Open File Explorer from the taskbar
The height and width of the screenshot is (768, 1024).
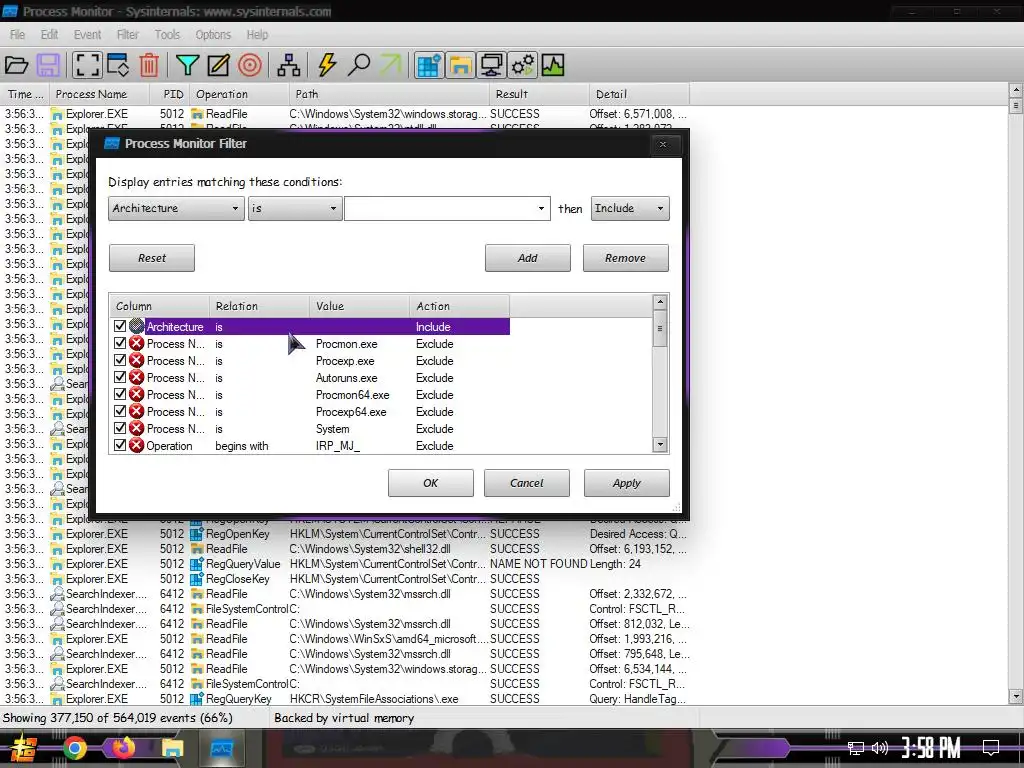click(x=172, y=748)
